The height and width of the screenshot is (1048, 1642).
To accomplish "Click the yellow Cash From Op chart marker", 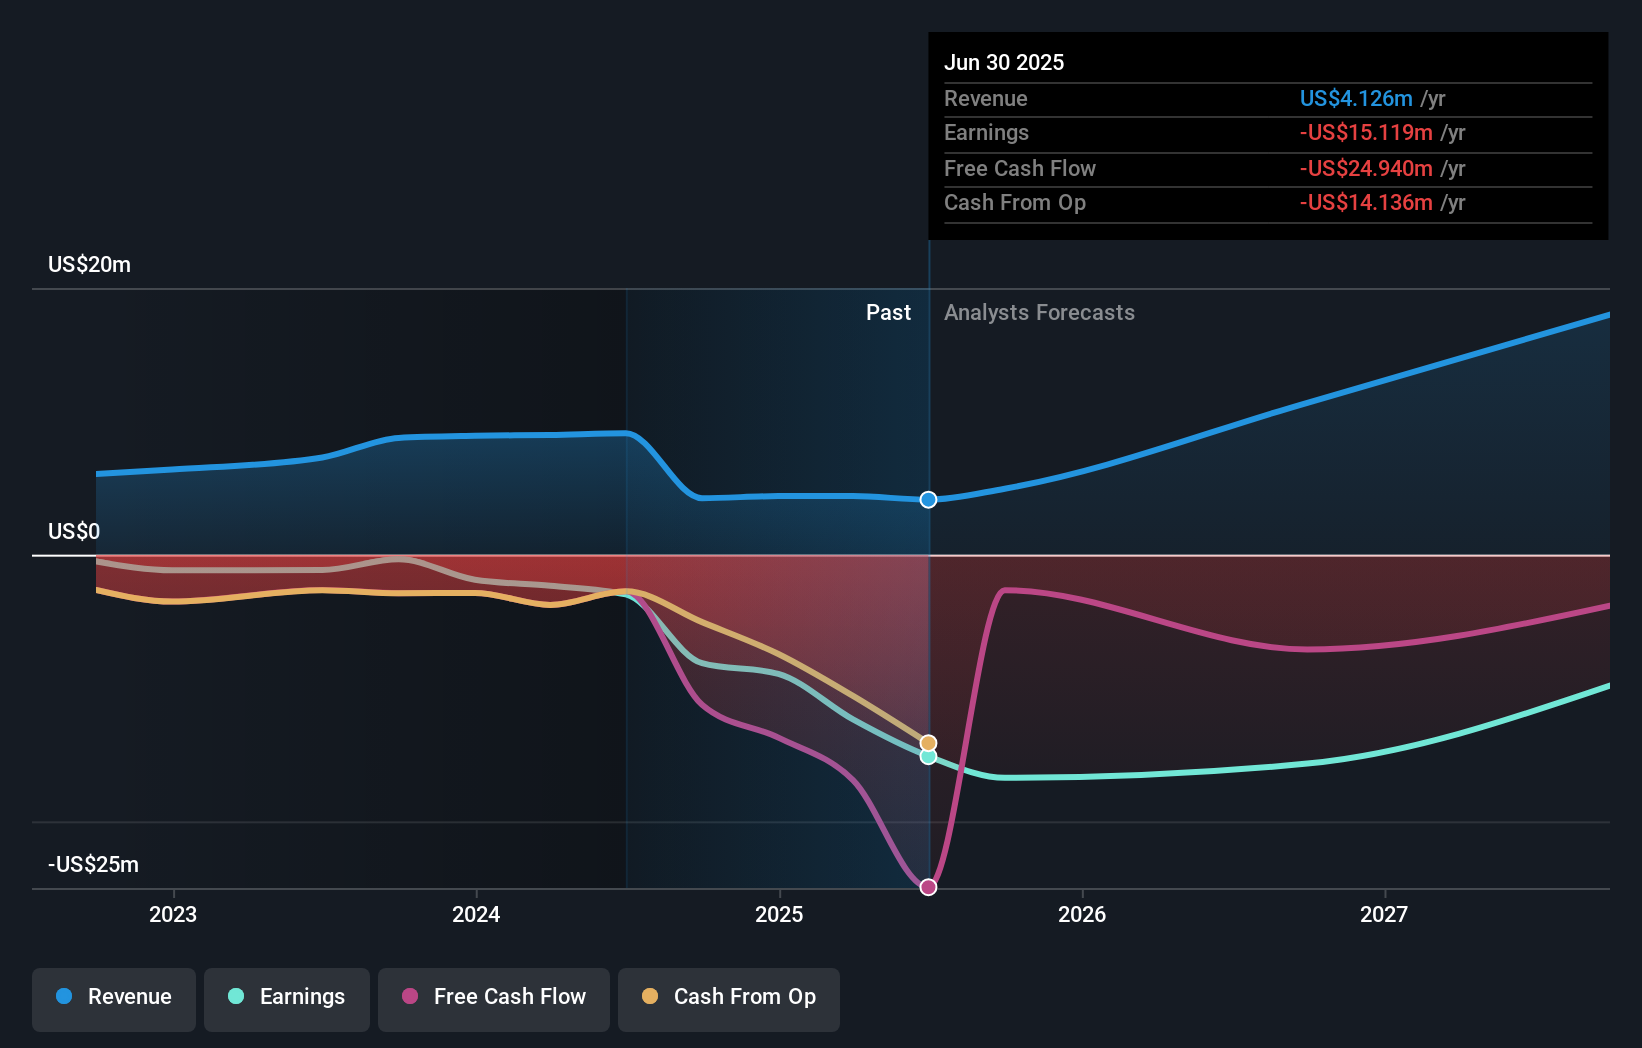I will point(928,742).
